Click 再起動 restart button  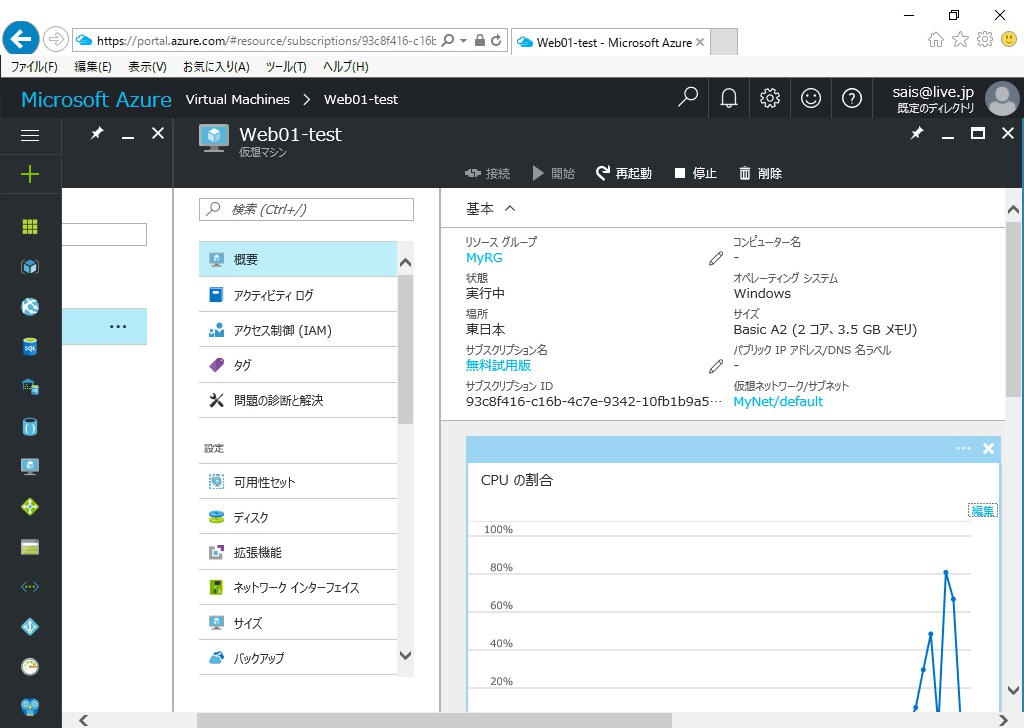click(624, 173)
